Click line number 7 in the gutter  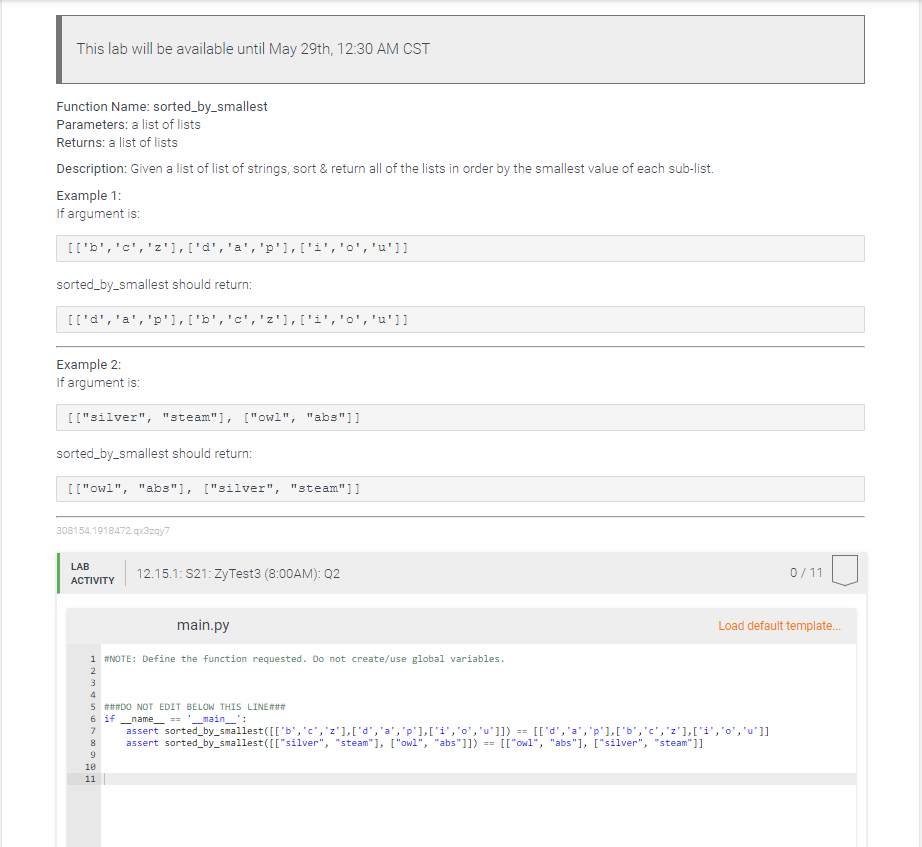(91, 730)
